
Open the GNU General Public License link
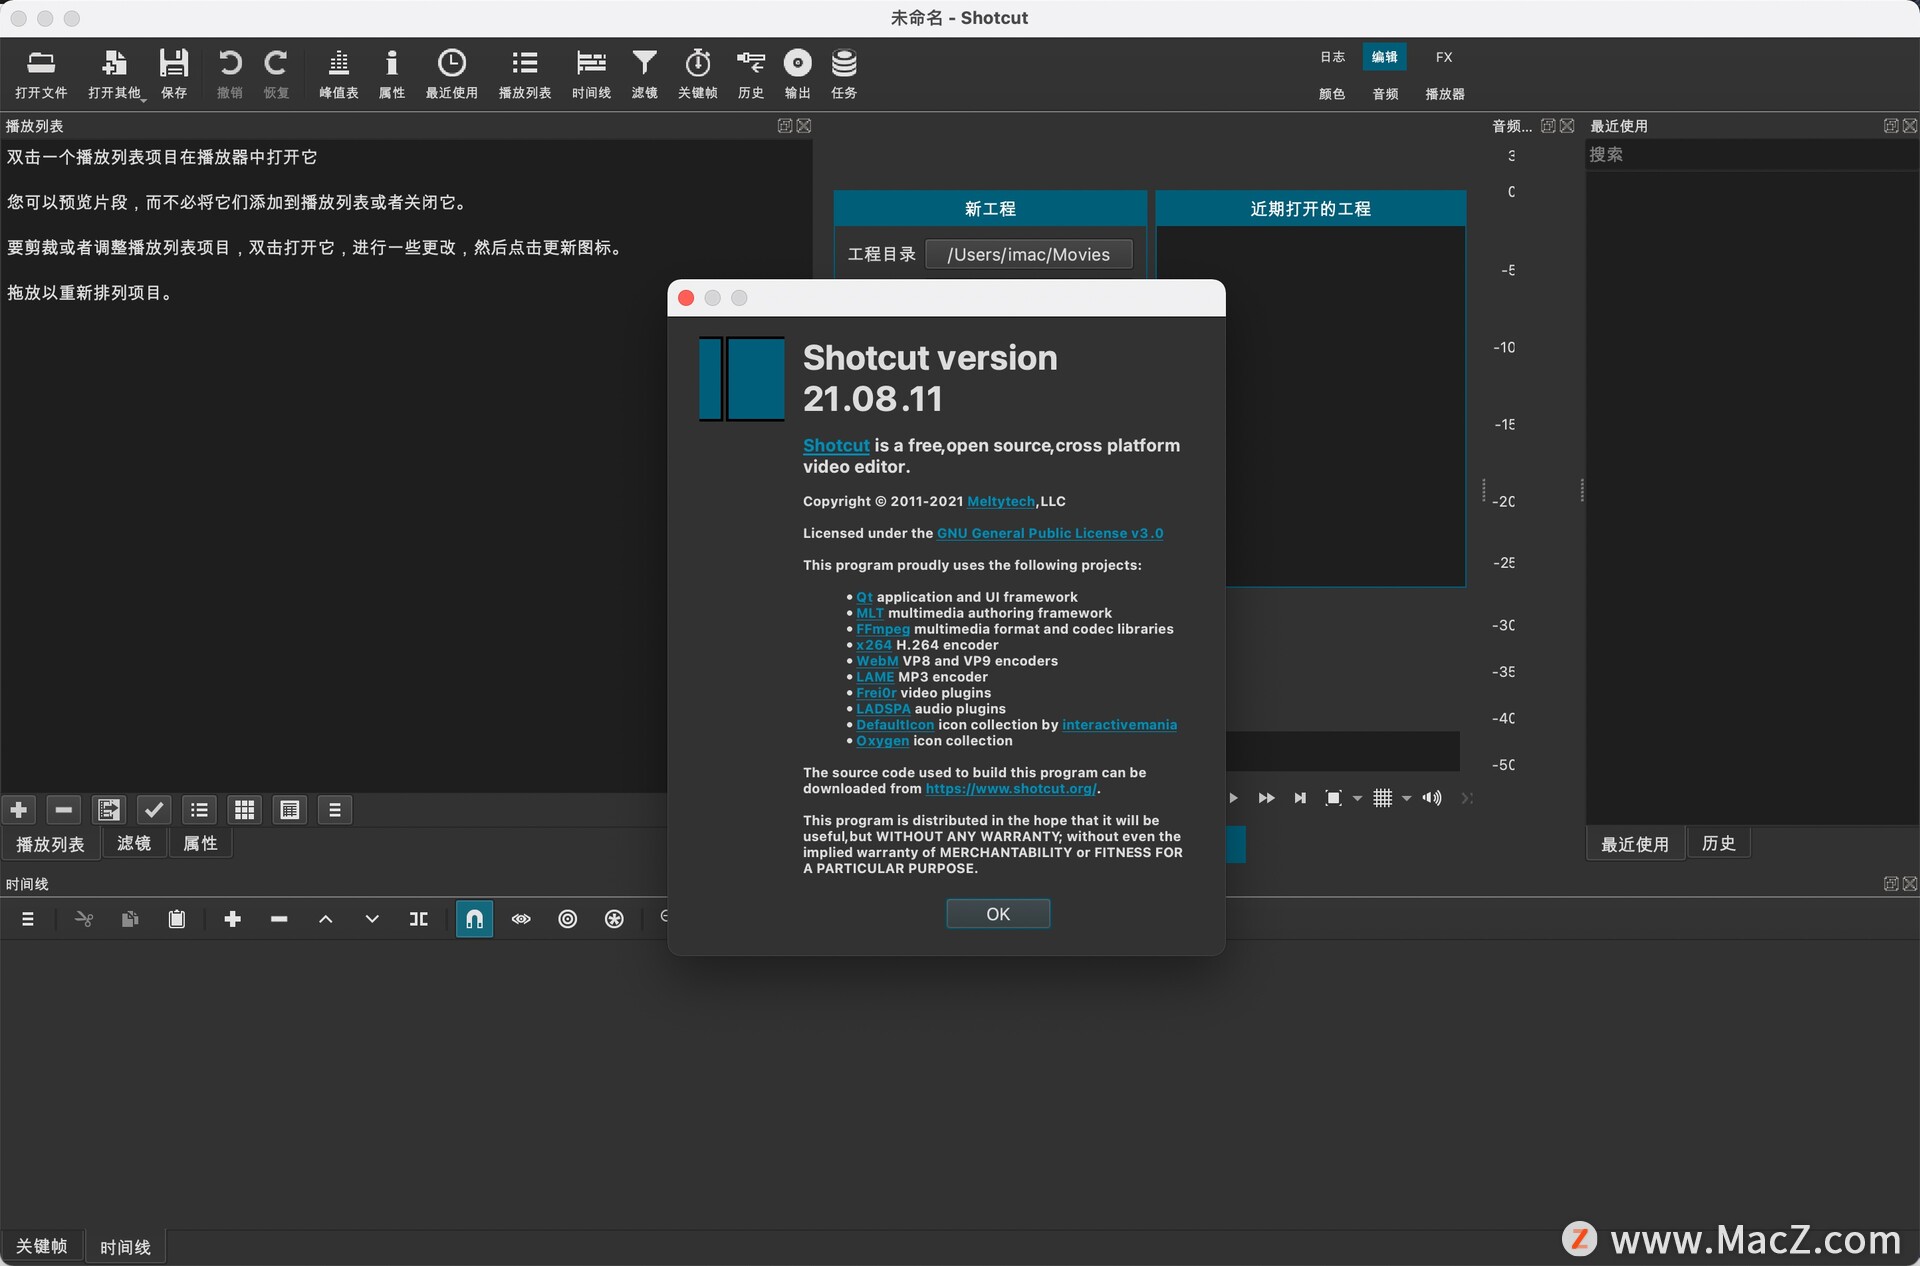pyautogui.click(x=1050, y=533)
